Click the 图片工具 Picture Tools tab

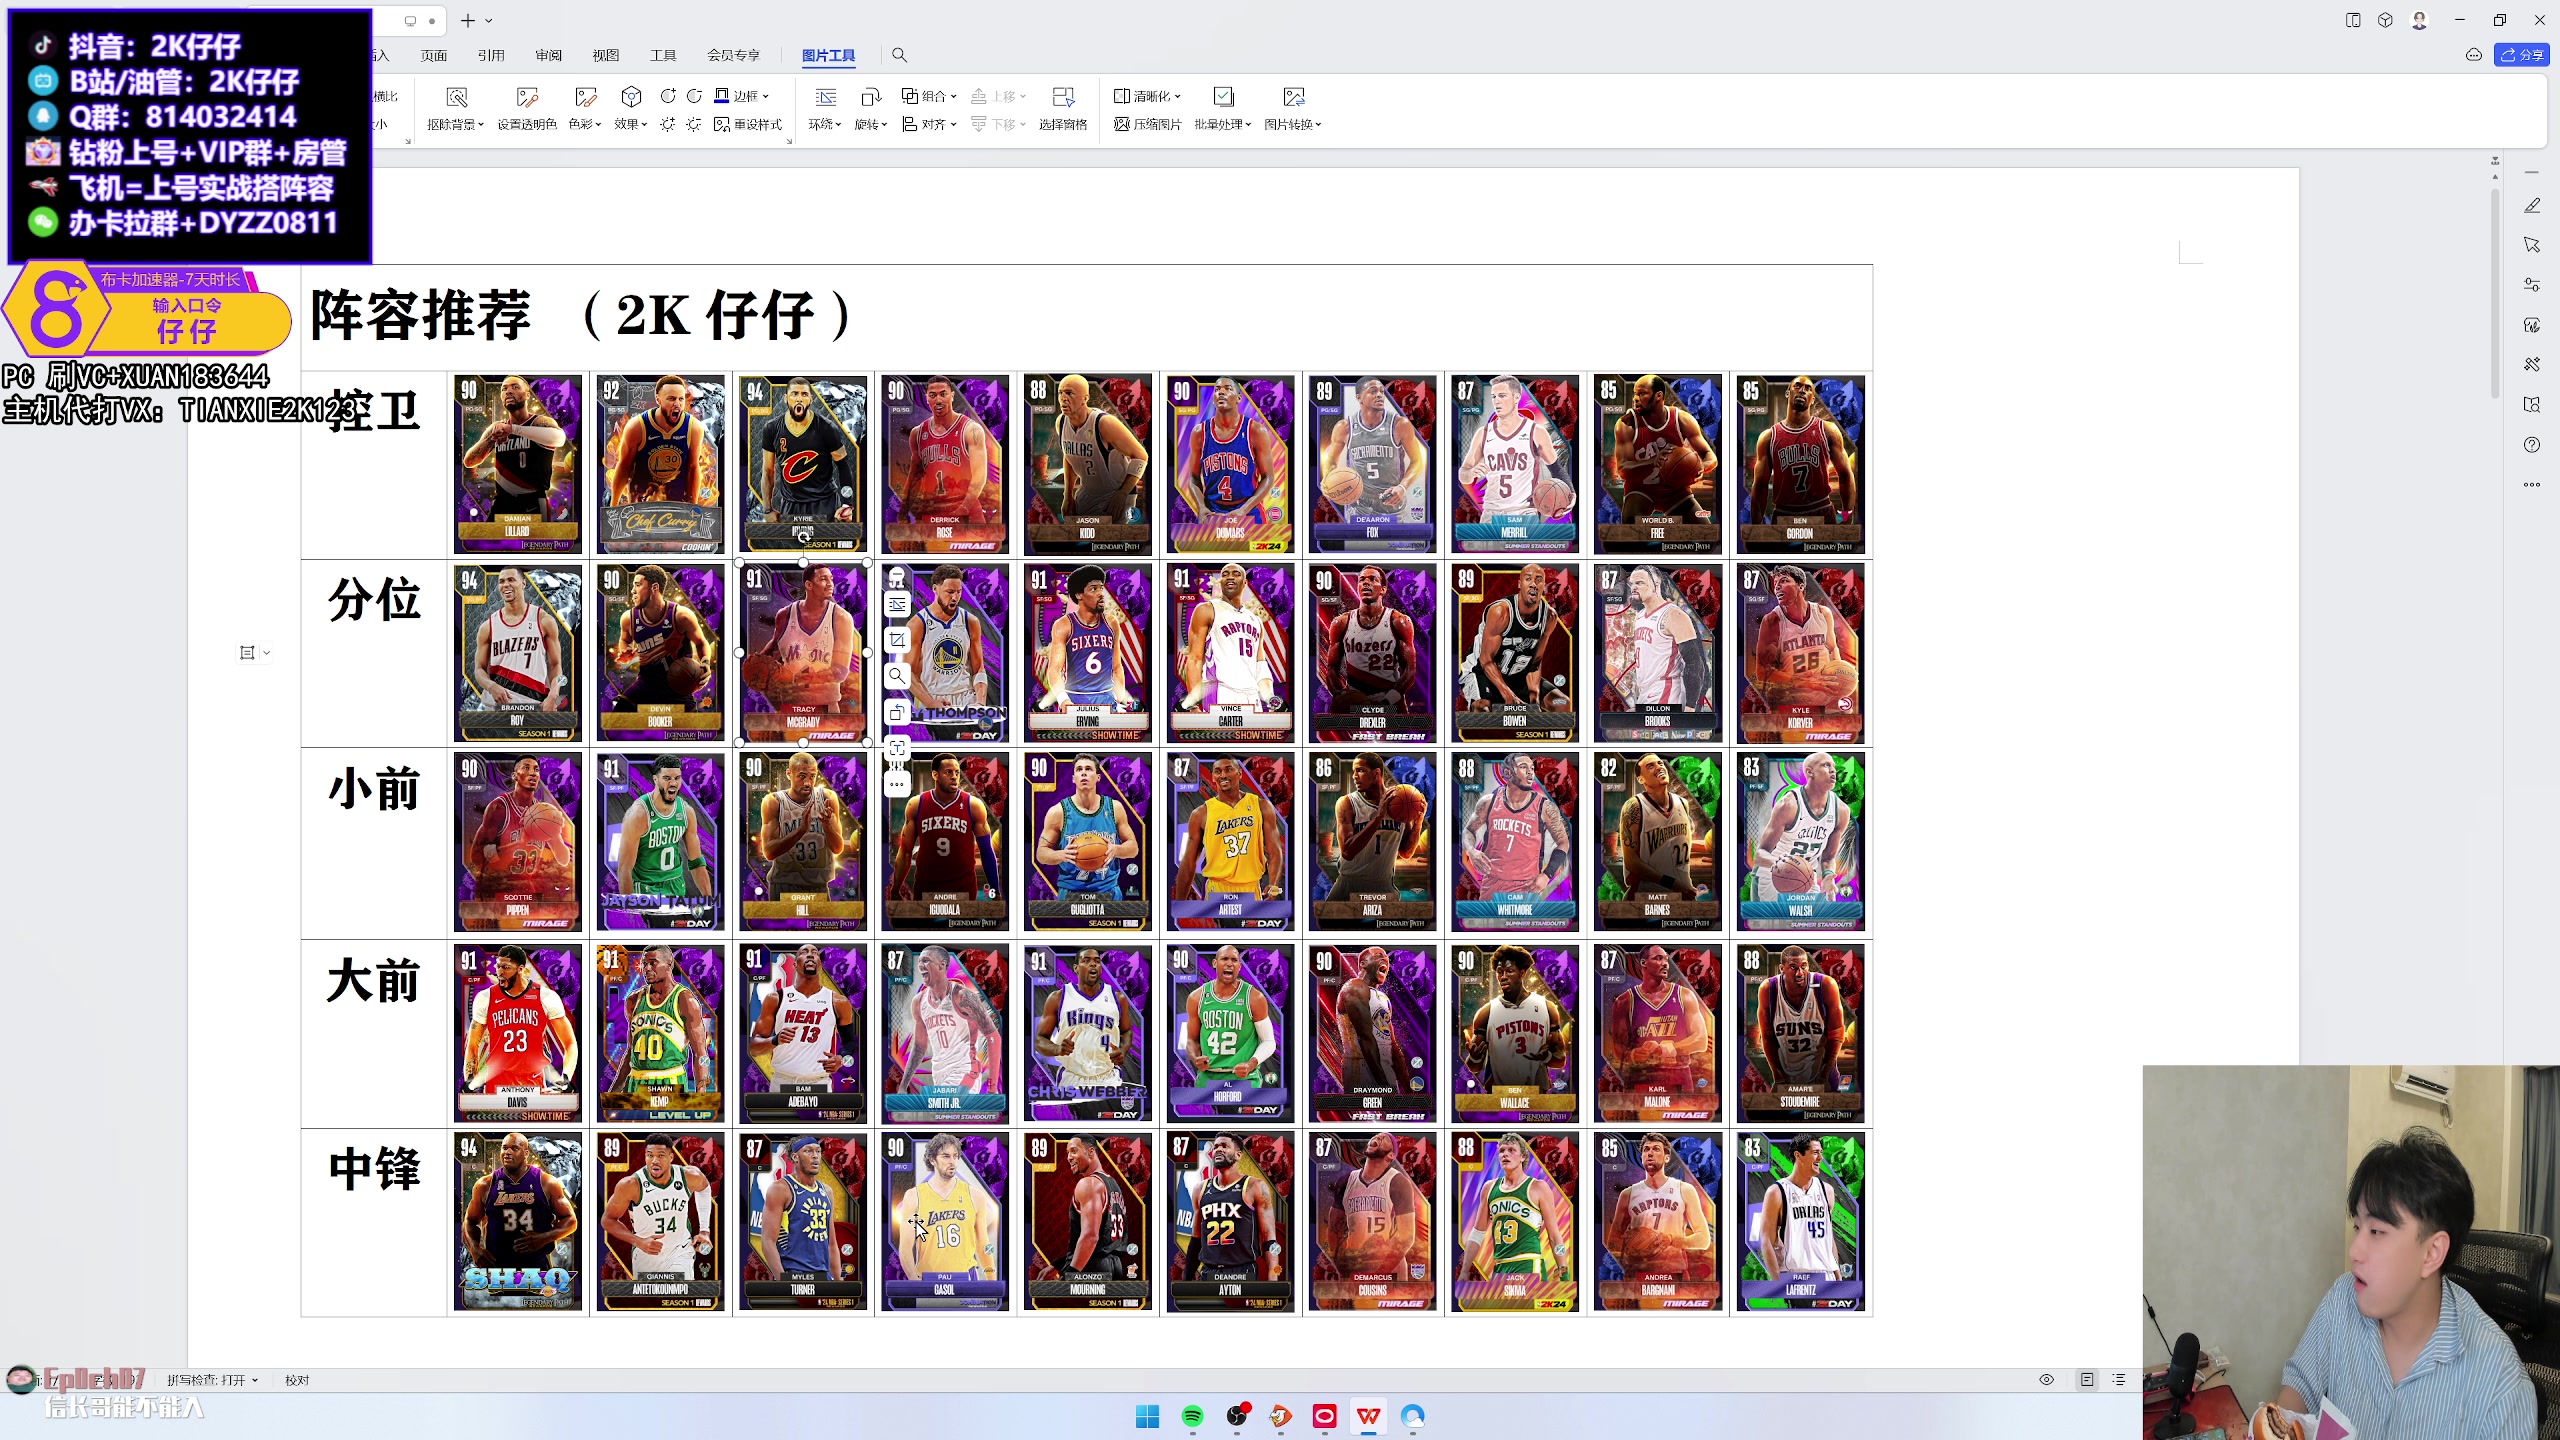click(828, 55)
